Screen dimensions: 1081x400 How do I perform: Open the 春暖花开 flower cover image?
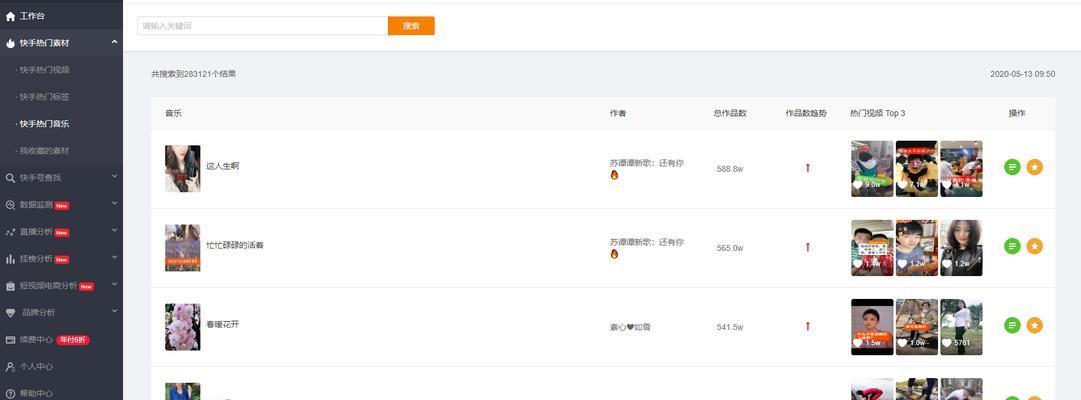[183, 327]
